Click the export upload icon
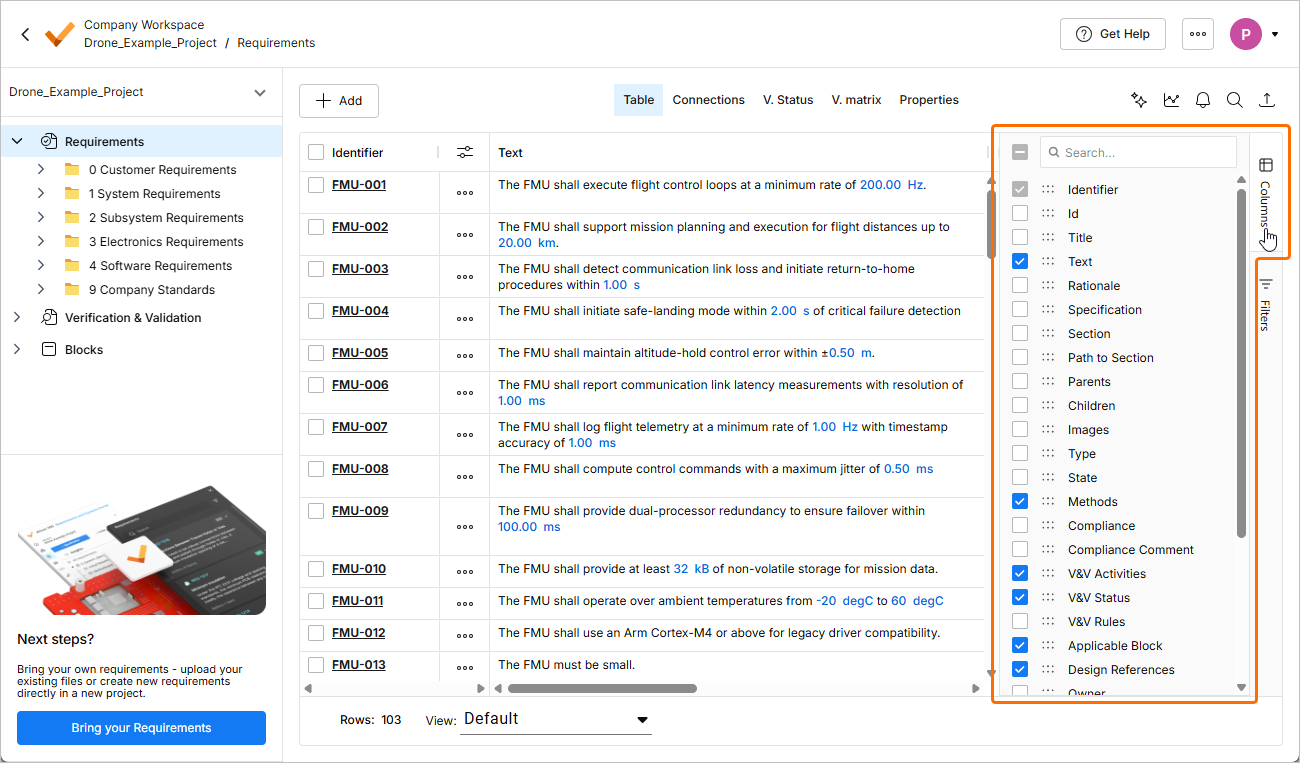This screenshot has height=763, width=1300. click(1267, 100)
